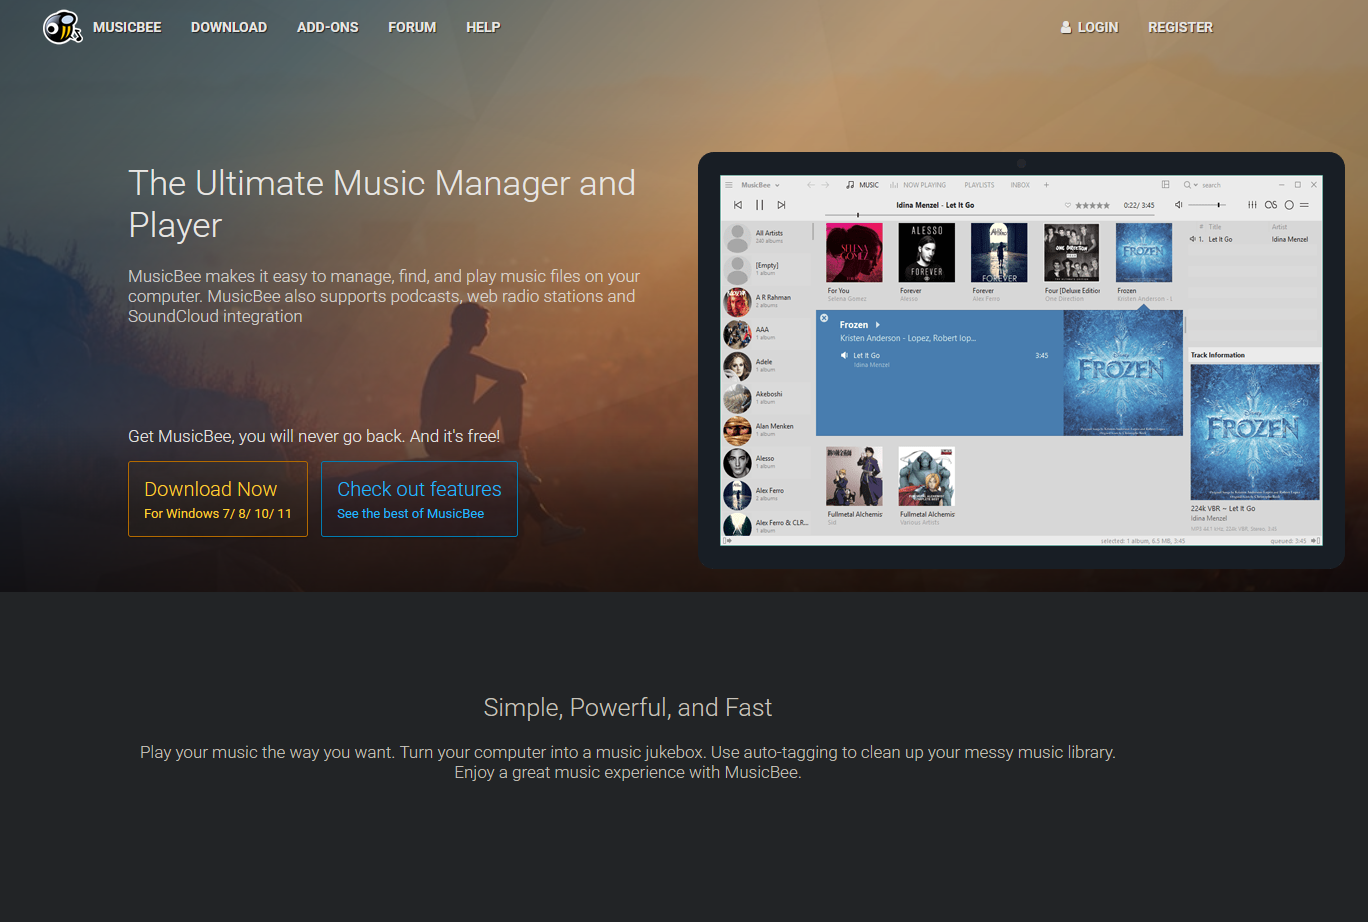Click the MusicBee bee logo icon
Screen dimensions: 1368x922
coord(62,27)
